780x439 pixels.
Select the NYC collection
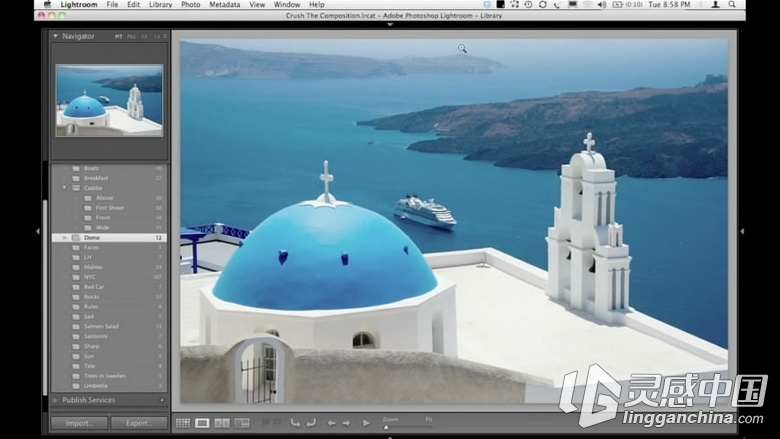109,277
